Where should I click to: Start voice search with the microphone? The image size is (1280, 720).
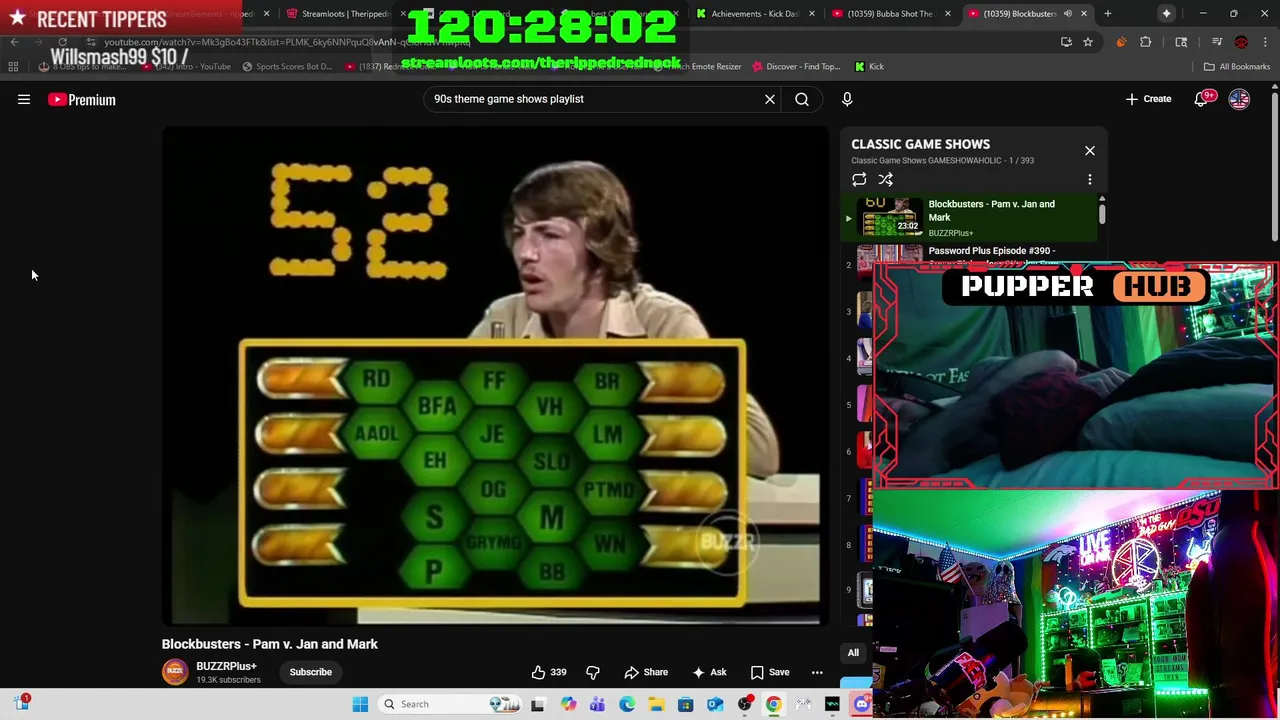847,99
